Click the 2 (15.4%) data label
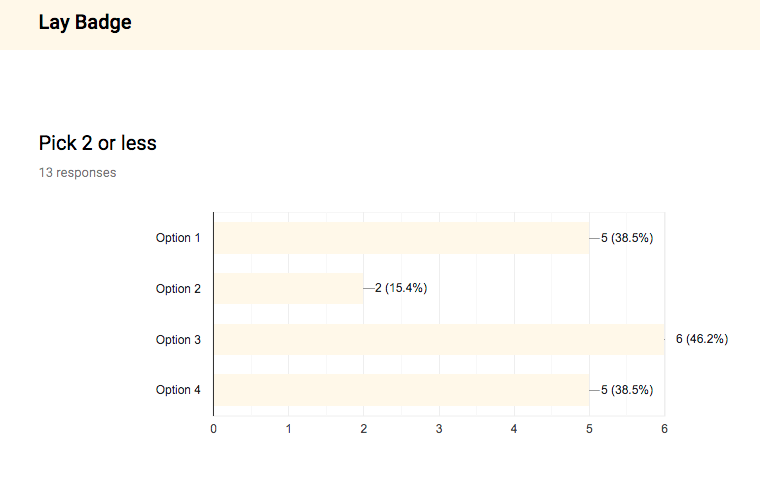Screen dimensions: 760x477 [x=401, y=288]
